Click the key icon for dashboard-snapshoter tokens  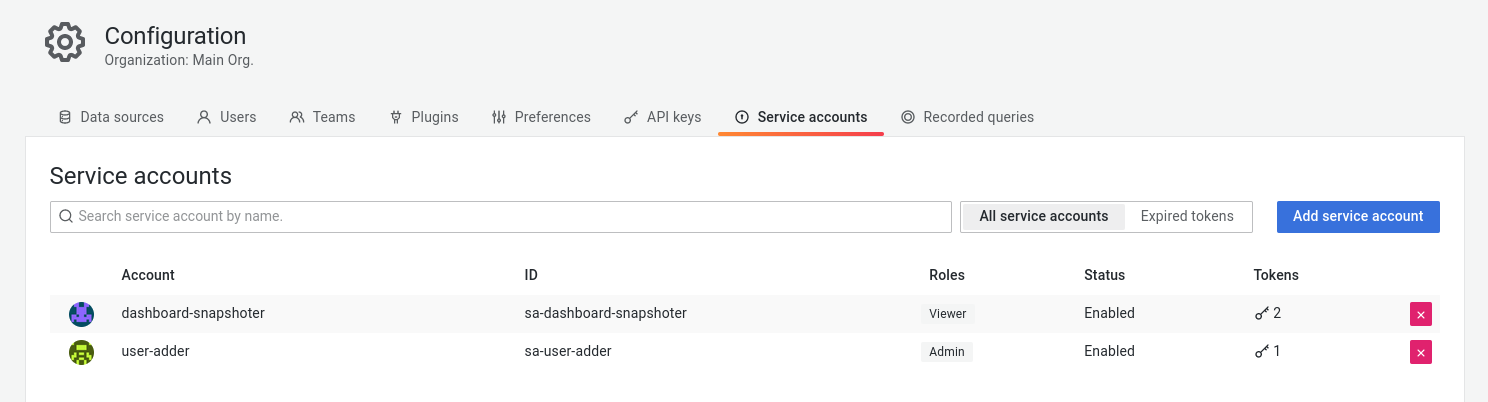[x=1261, y=314]
